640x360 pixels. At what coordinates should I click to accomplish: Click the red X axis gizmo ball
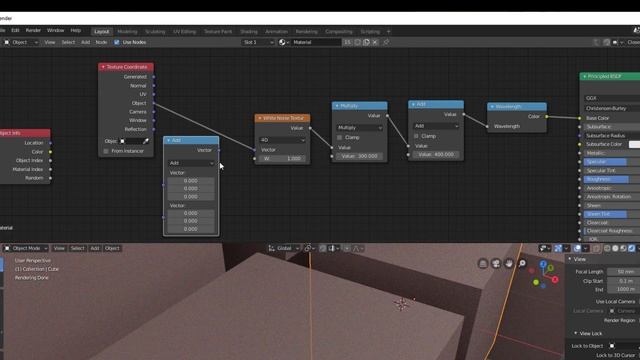(555, 280)
